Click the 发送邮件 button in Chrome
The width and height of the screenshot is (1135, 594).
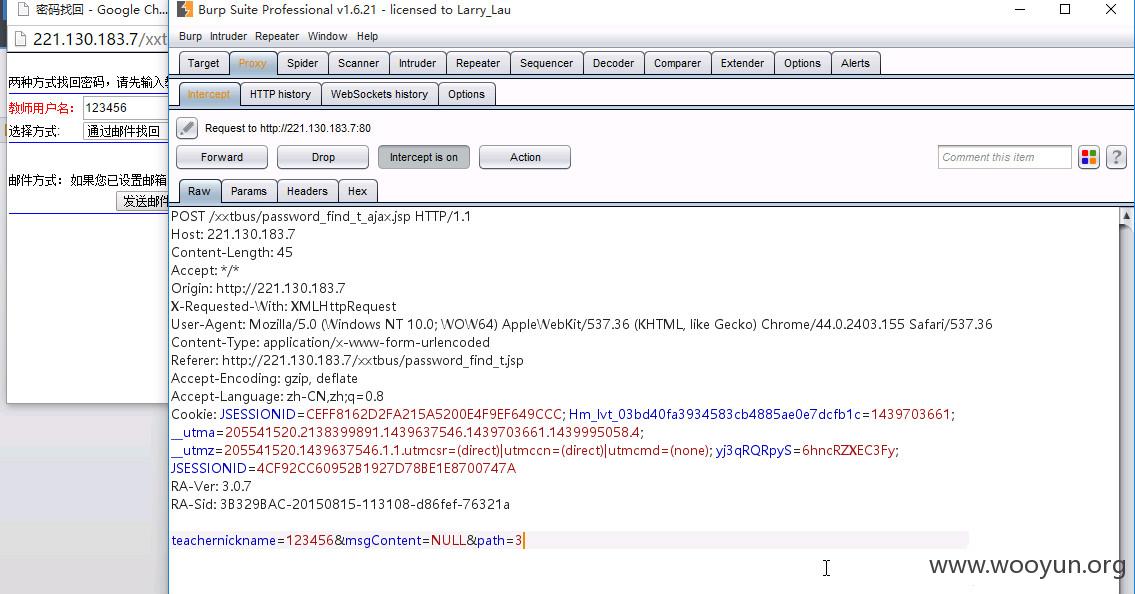click(x=143, y=201)
